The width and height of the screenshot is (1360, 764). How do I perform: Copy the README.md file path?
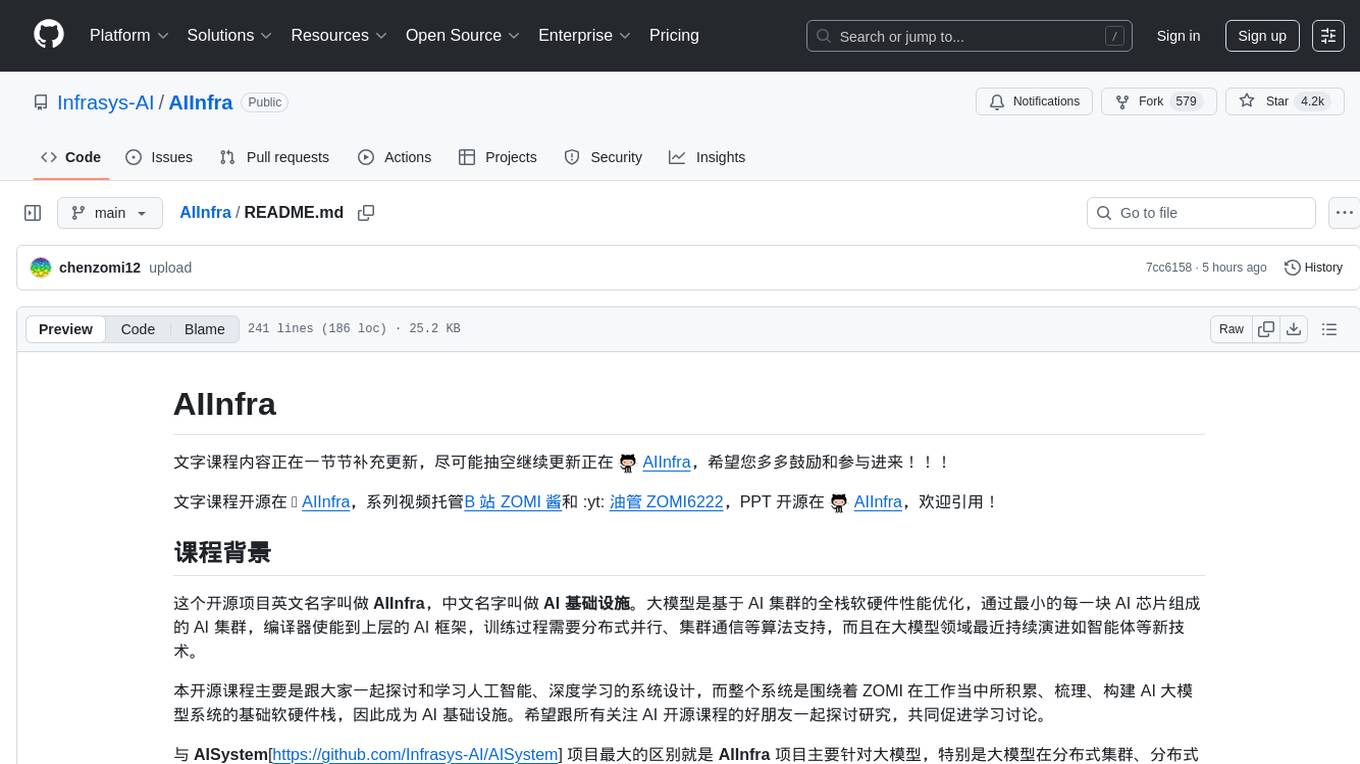(366, 212)
